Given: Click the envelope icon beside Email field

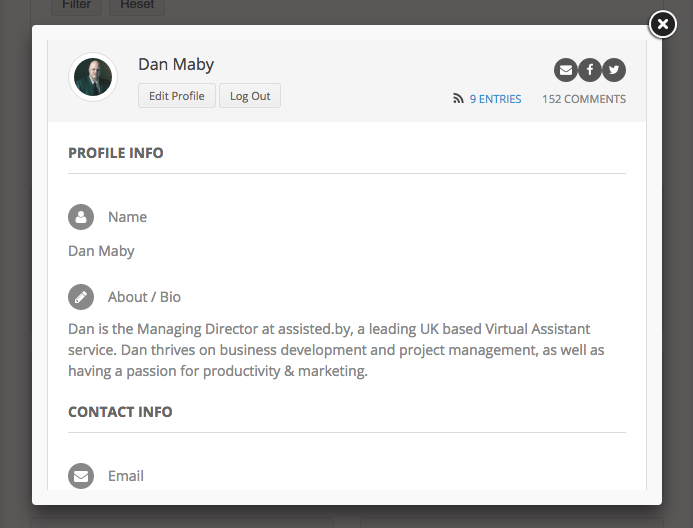Looking at the screenshot, I should coord(81,476).
